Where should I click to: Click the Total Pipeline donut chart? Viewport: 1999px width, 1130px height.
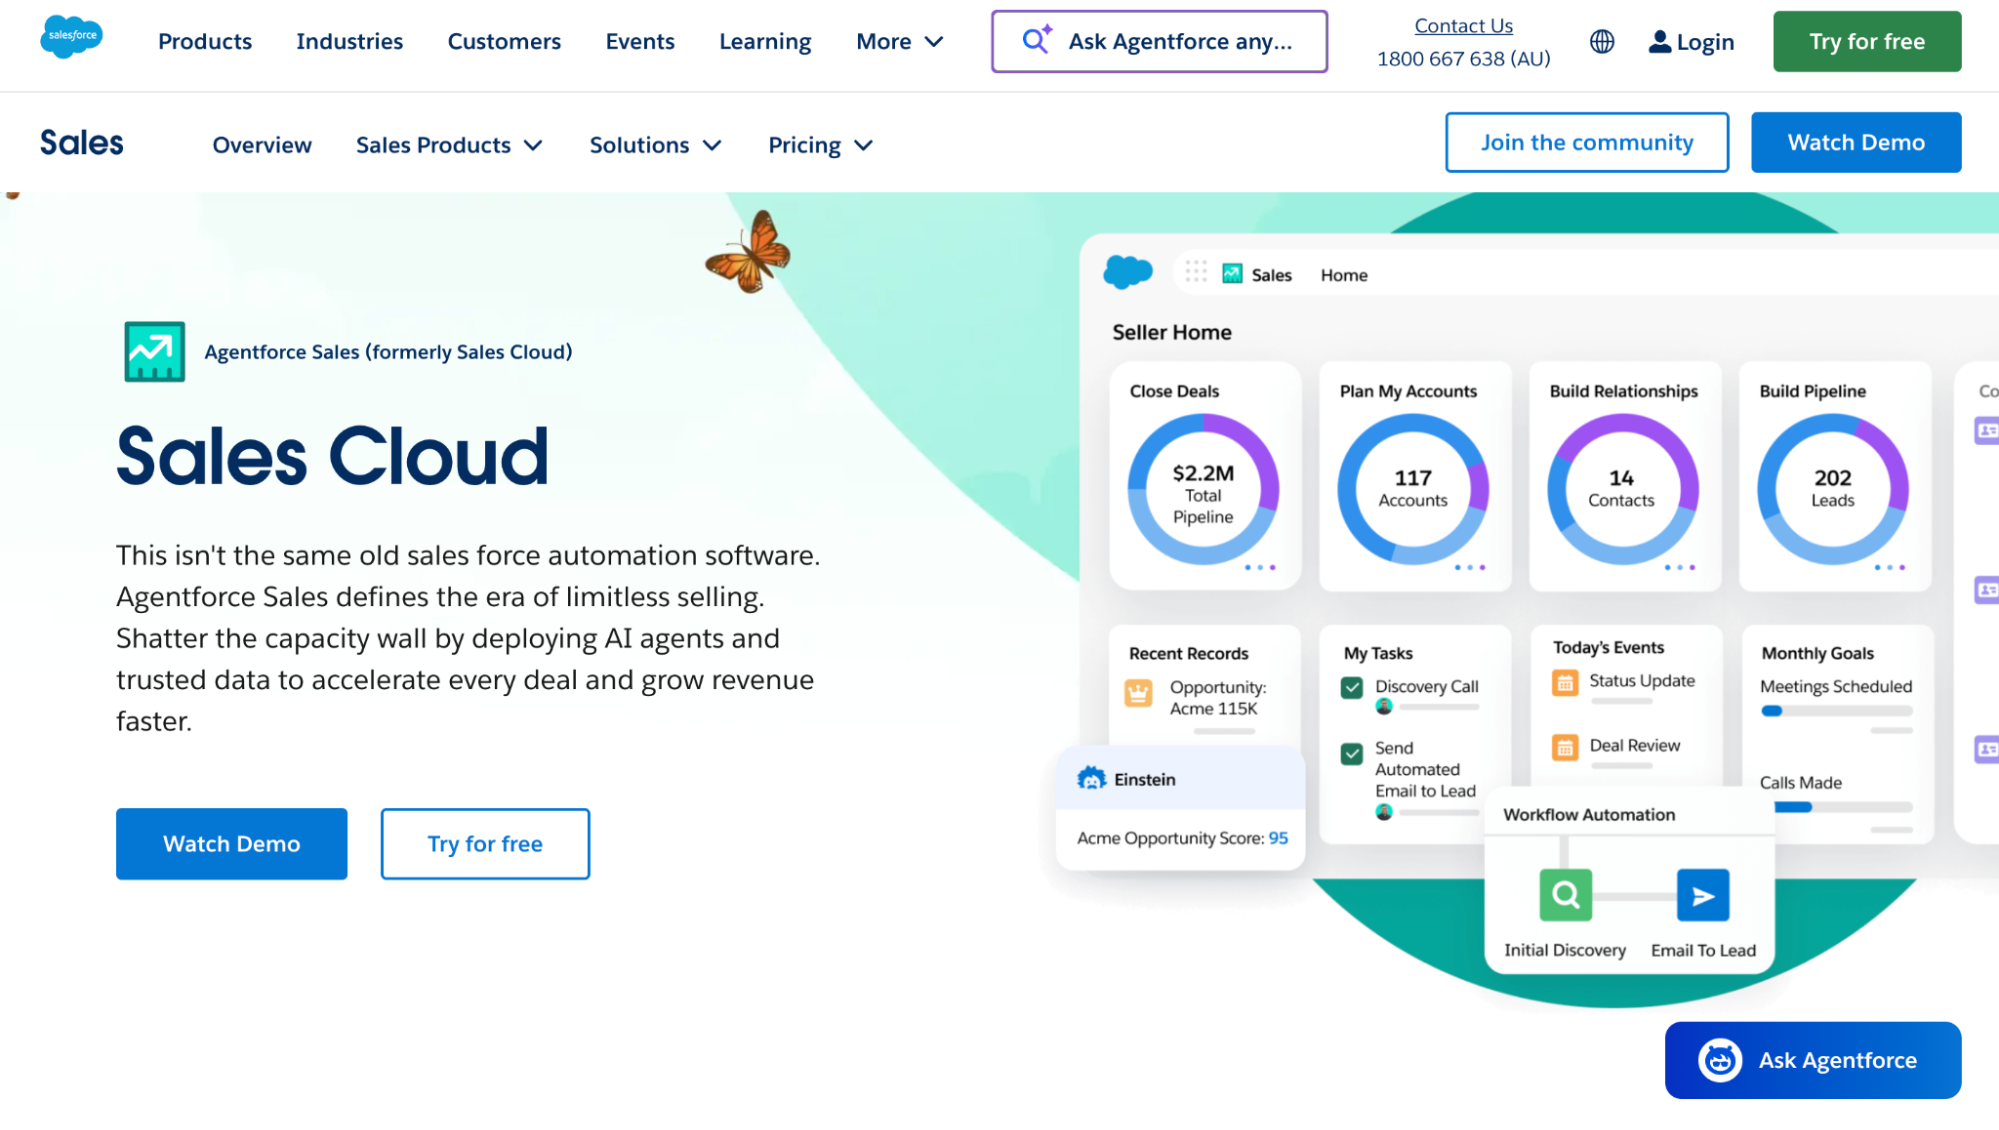tap(1203, 489)
